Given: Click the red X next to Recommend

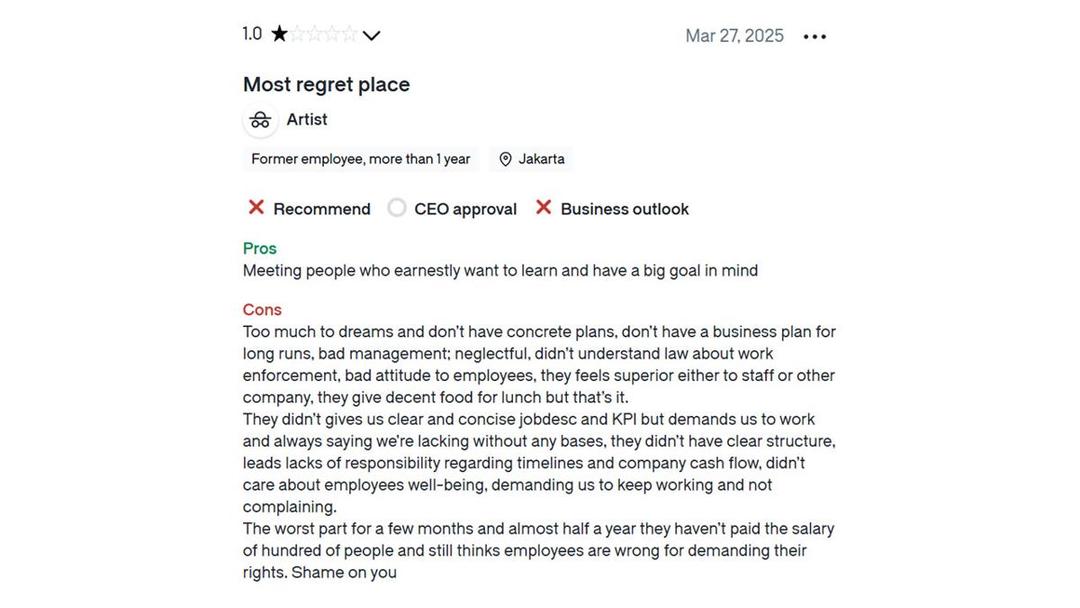Looking at the screenshot, I should click(x=256, y=207).
